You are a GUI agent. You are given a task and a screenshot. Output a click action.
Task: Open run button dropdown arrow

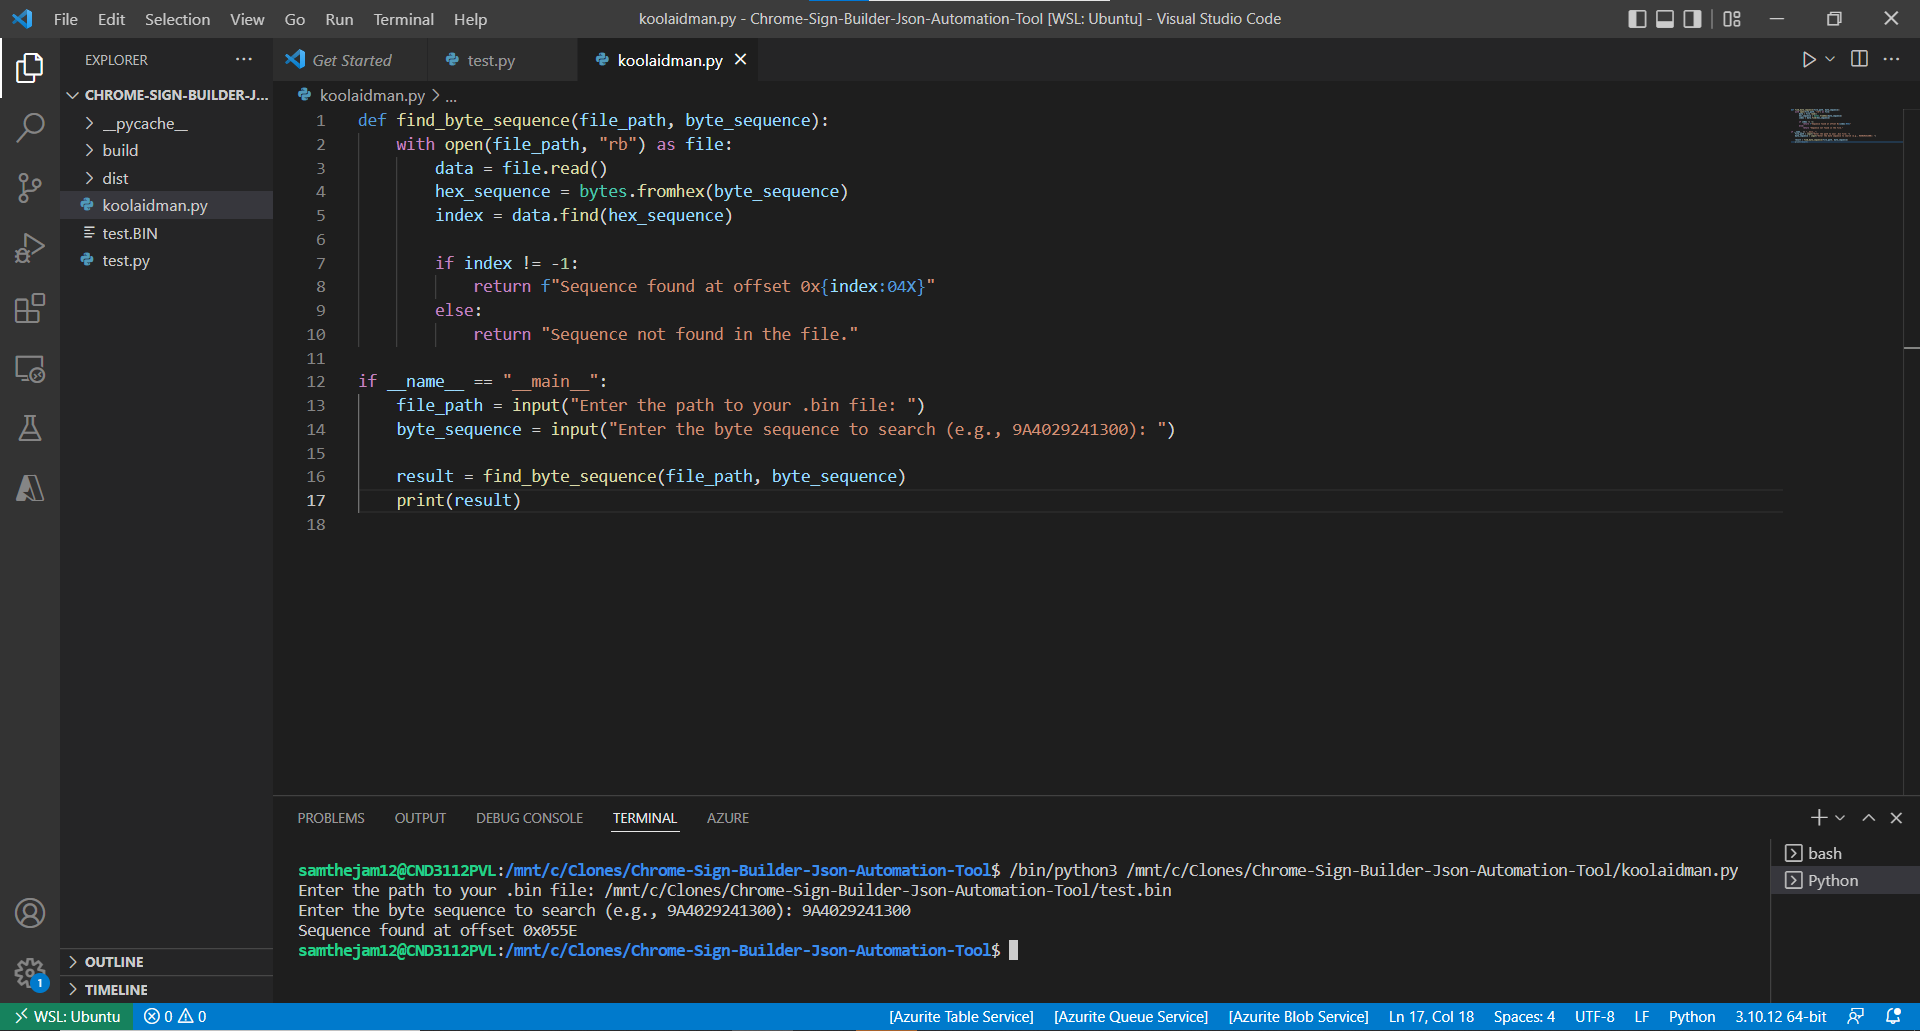coord(1830,60)
